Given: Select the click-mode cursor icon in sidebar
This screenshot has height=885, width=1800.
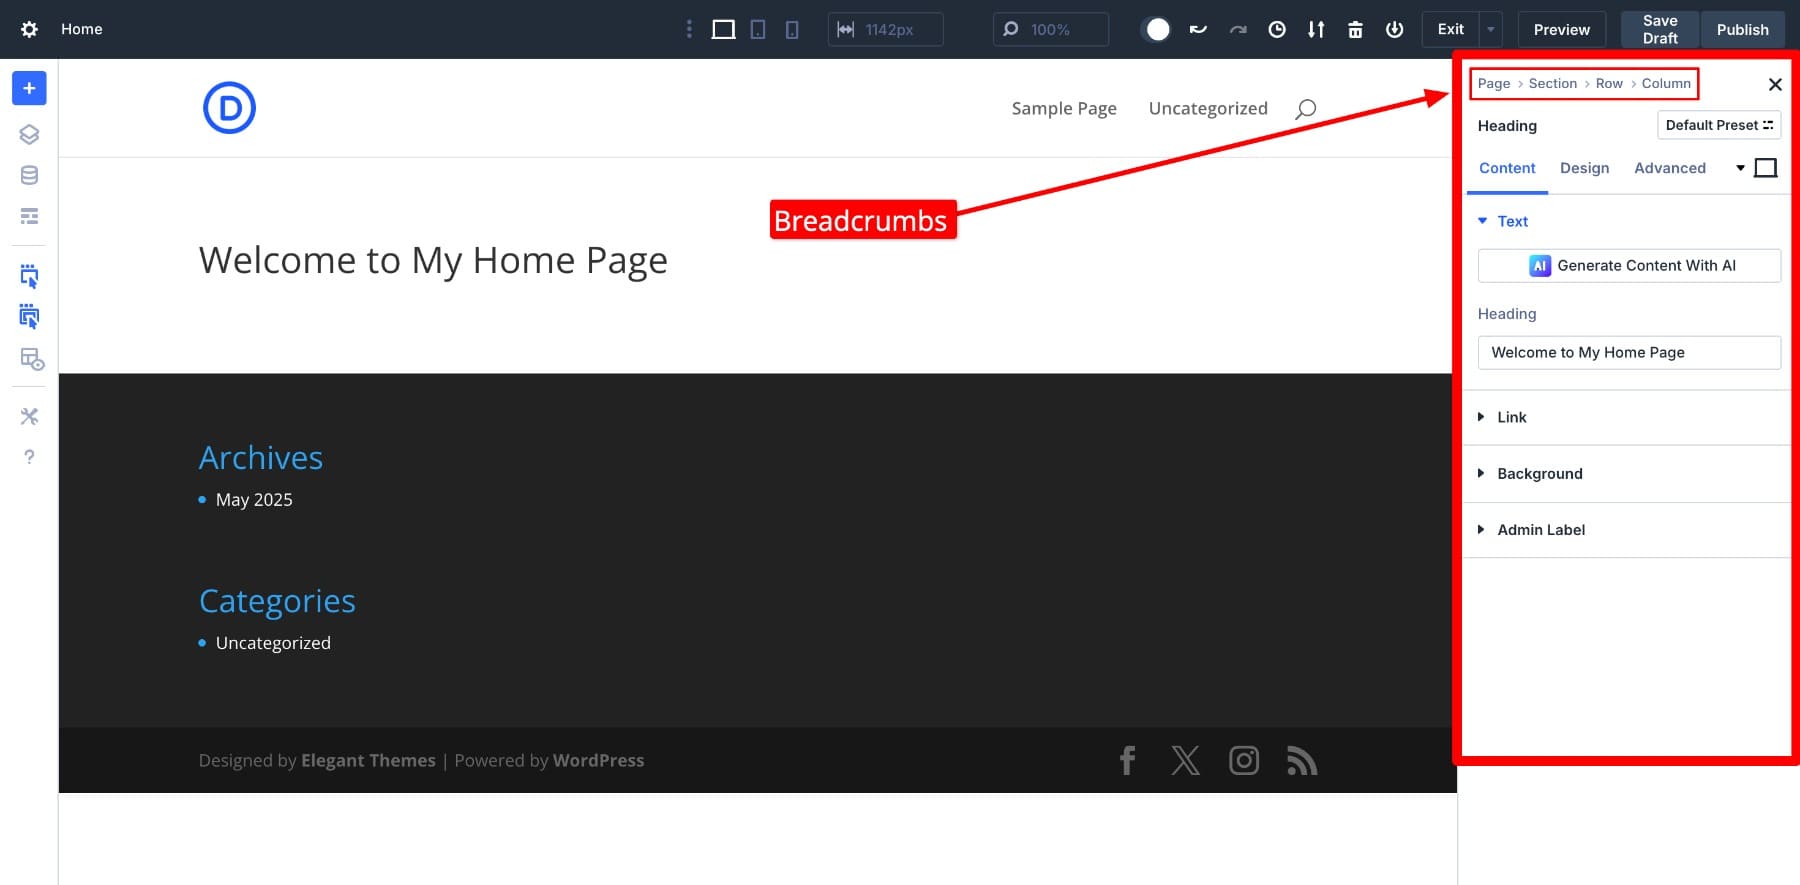Looking at the screenshot, I should click(x=29, y=276).
